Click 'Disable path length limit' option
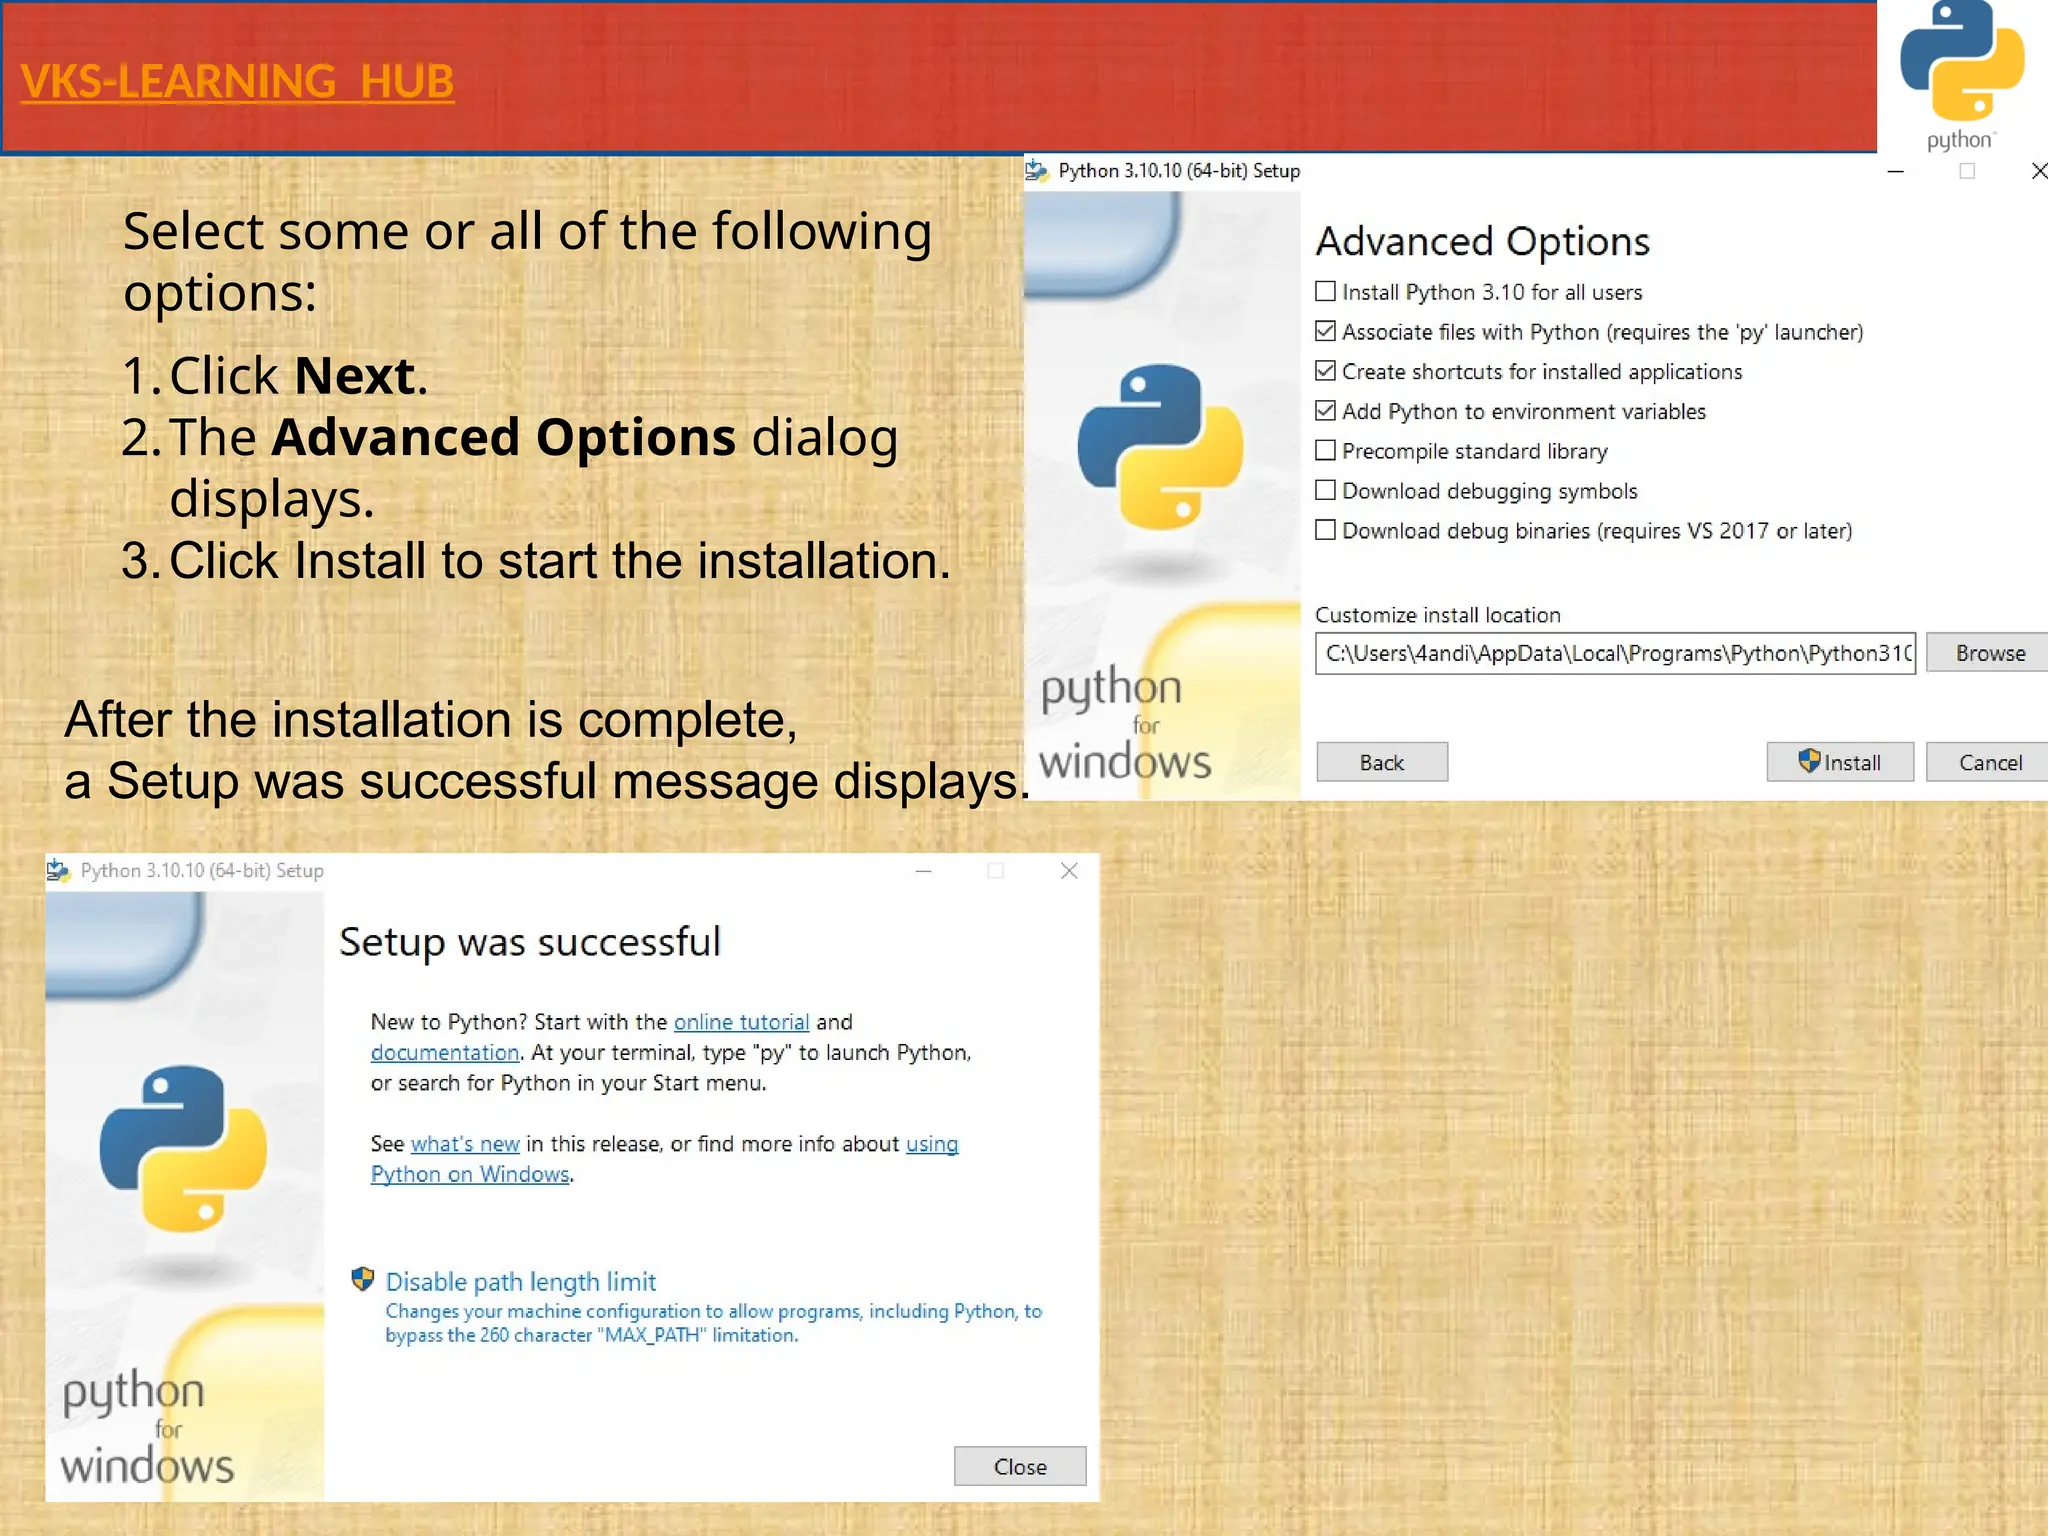Screen dimensions: 2048x1536 [521, 1282]
